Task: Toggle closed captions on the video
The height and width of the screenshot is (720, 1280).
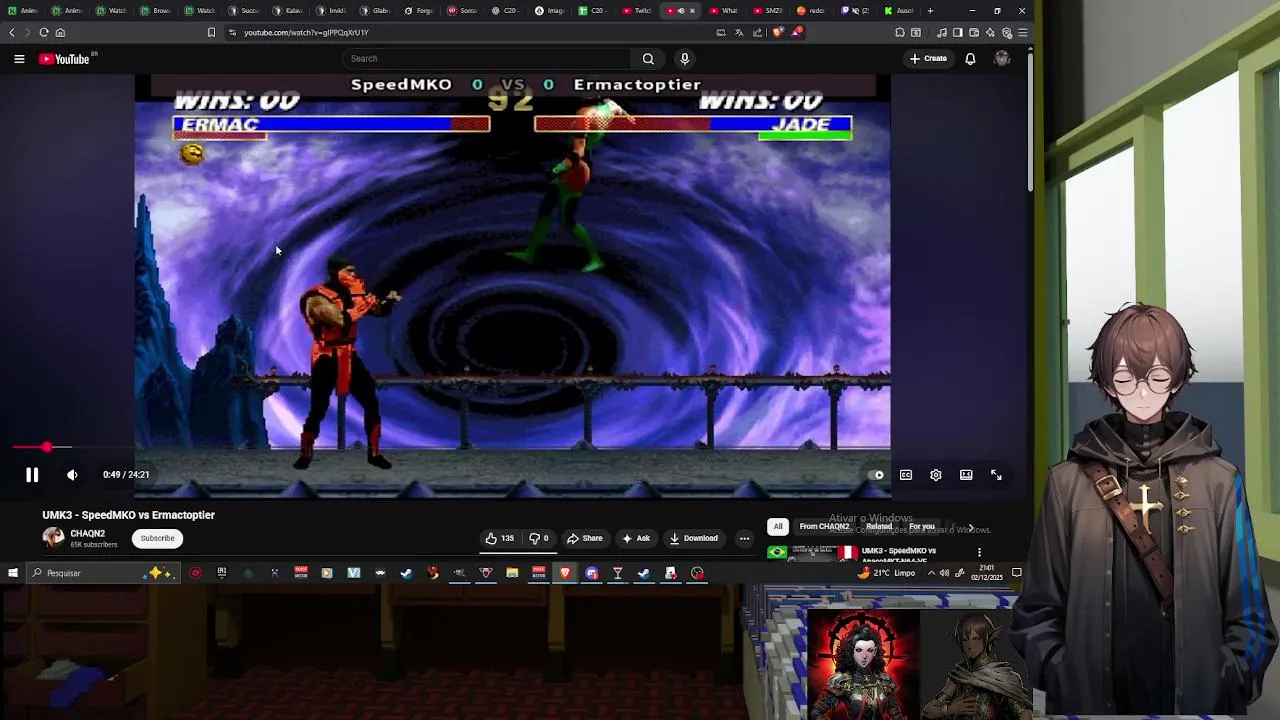Action: [x=906, y=475]
